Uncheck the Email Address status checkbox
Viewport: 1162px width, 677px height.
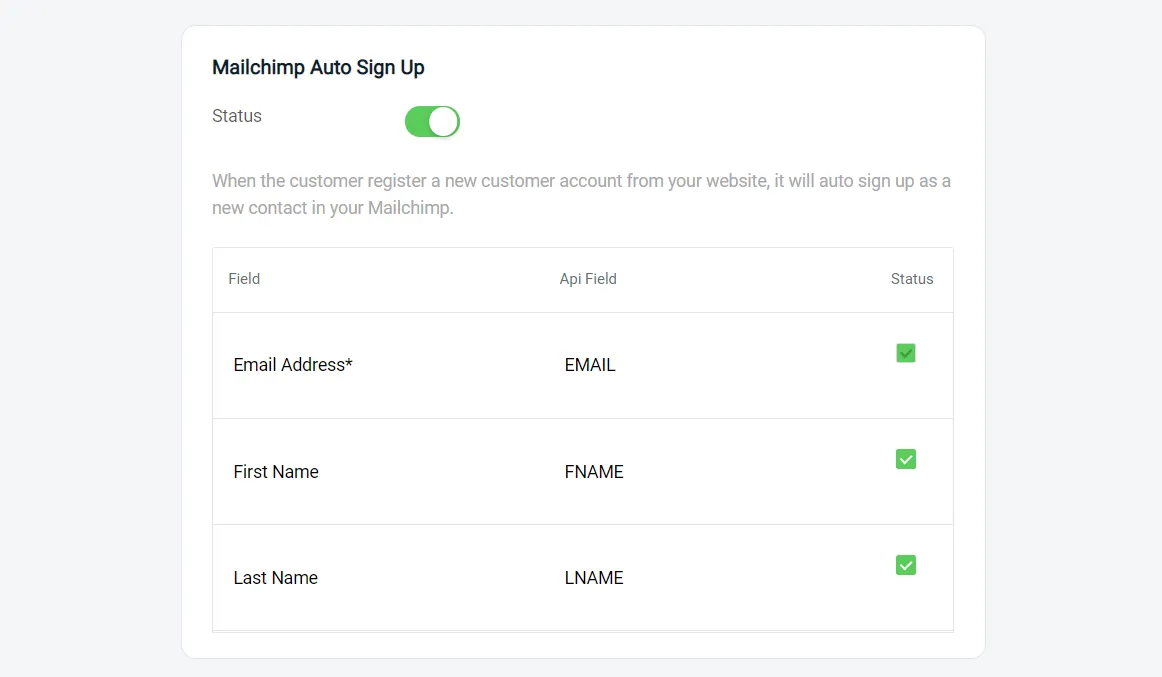tap(905, 353)
